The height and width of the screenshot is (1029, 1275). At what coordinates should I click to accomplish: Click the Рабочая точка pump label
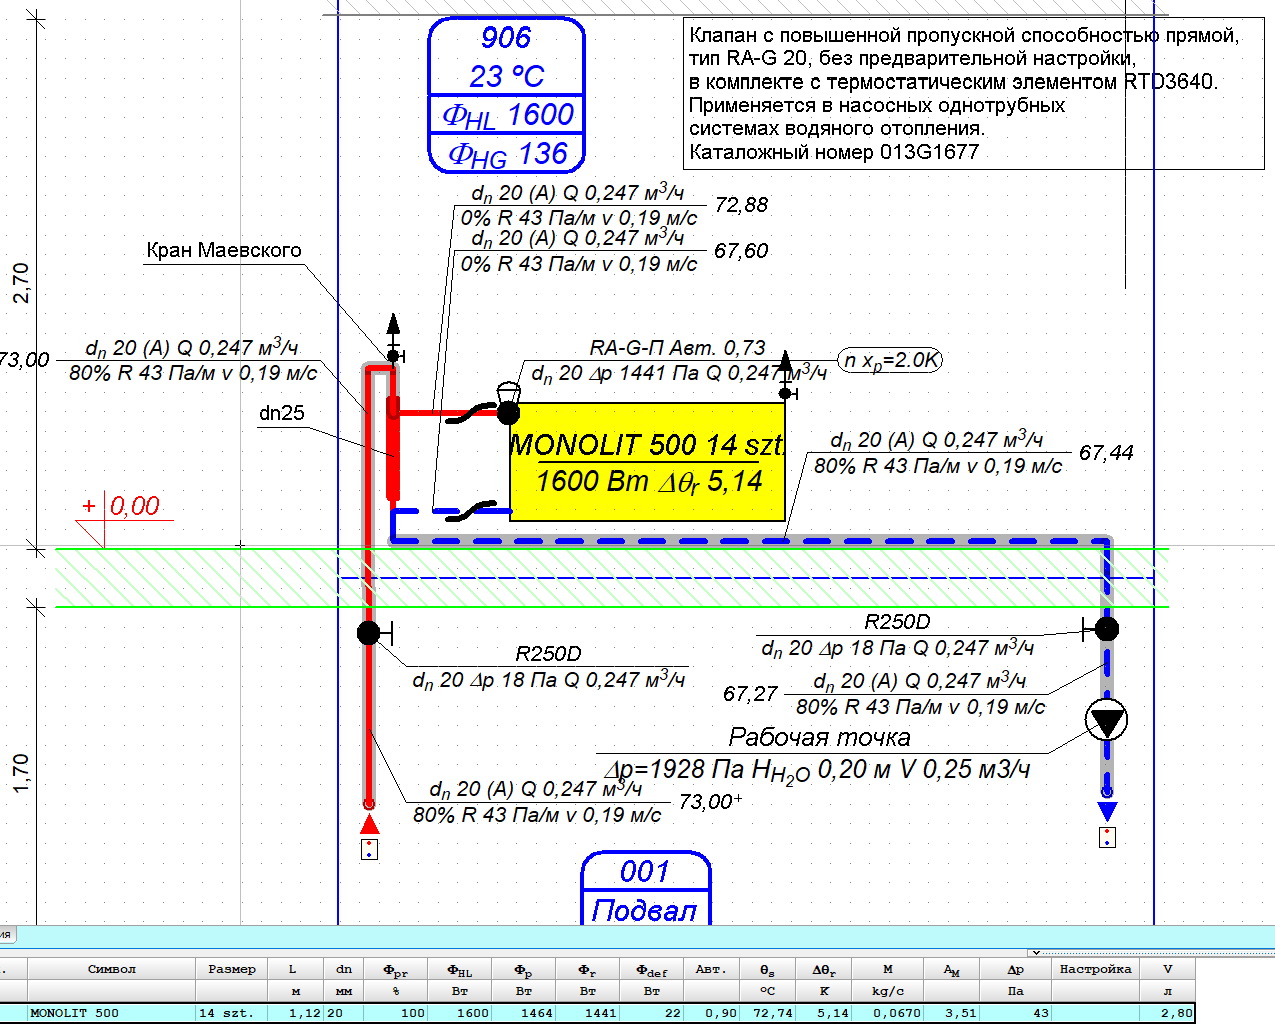click(819, 738)
